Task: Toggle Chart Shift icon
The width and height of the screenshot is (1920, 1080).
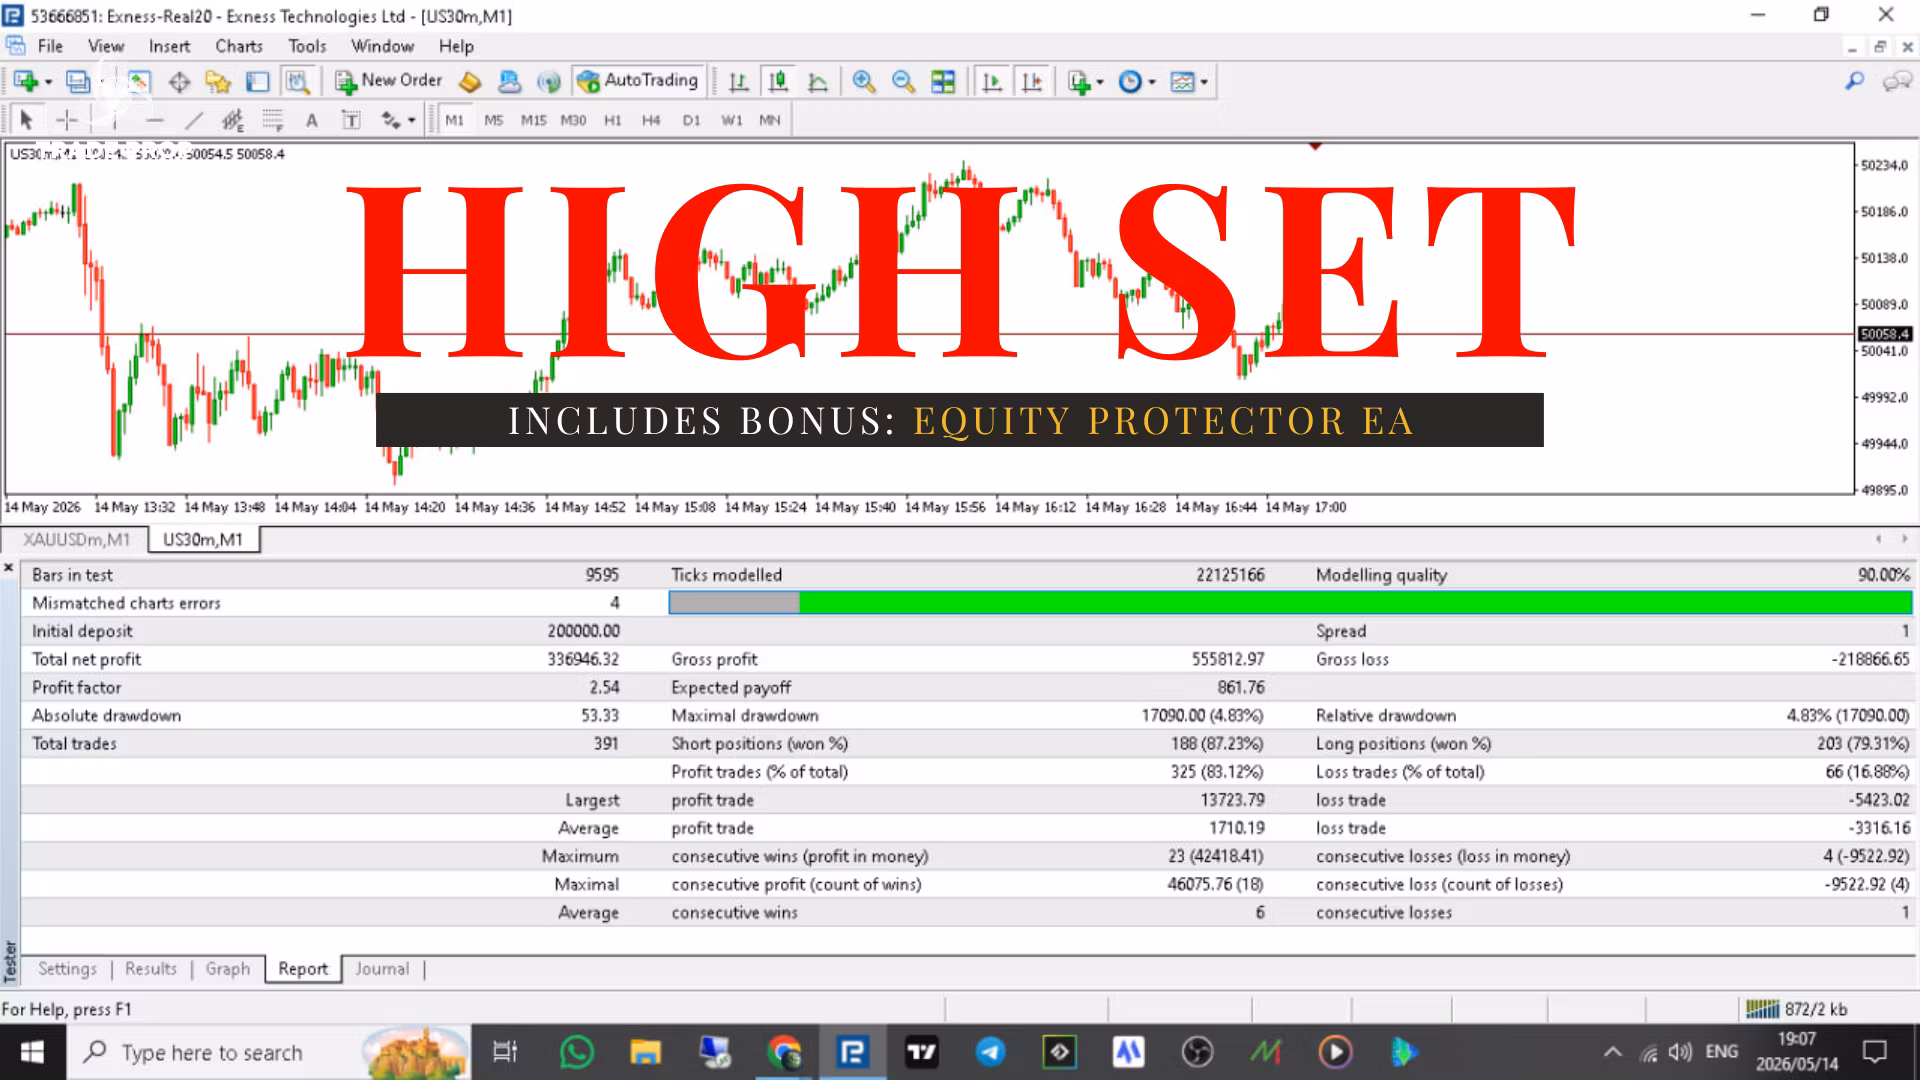Action: coord(1032,82)
